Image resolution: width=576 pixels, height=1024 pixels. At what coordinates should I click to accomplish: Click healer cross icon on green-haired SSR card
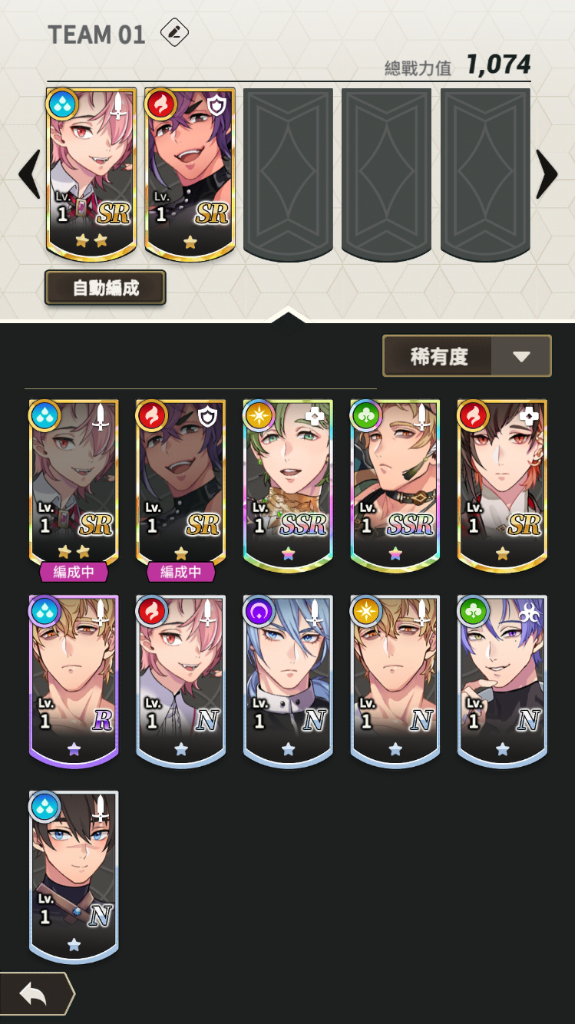315,417
